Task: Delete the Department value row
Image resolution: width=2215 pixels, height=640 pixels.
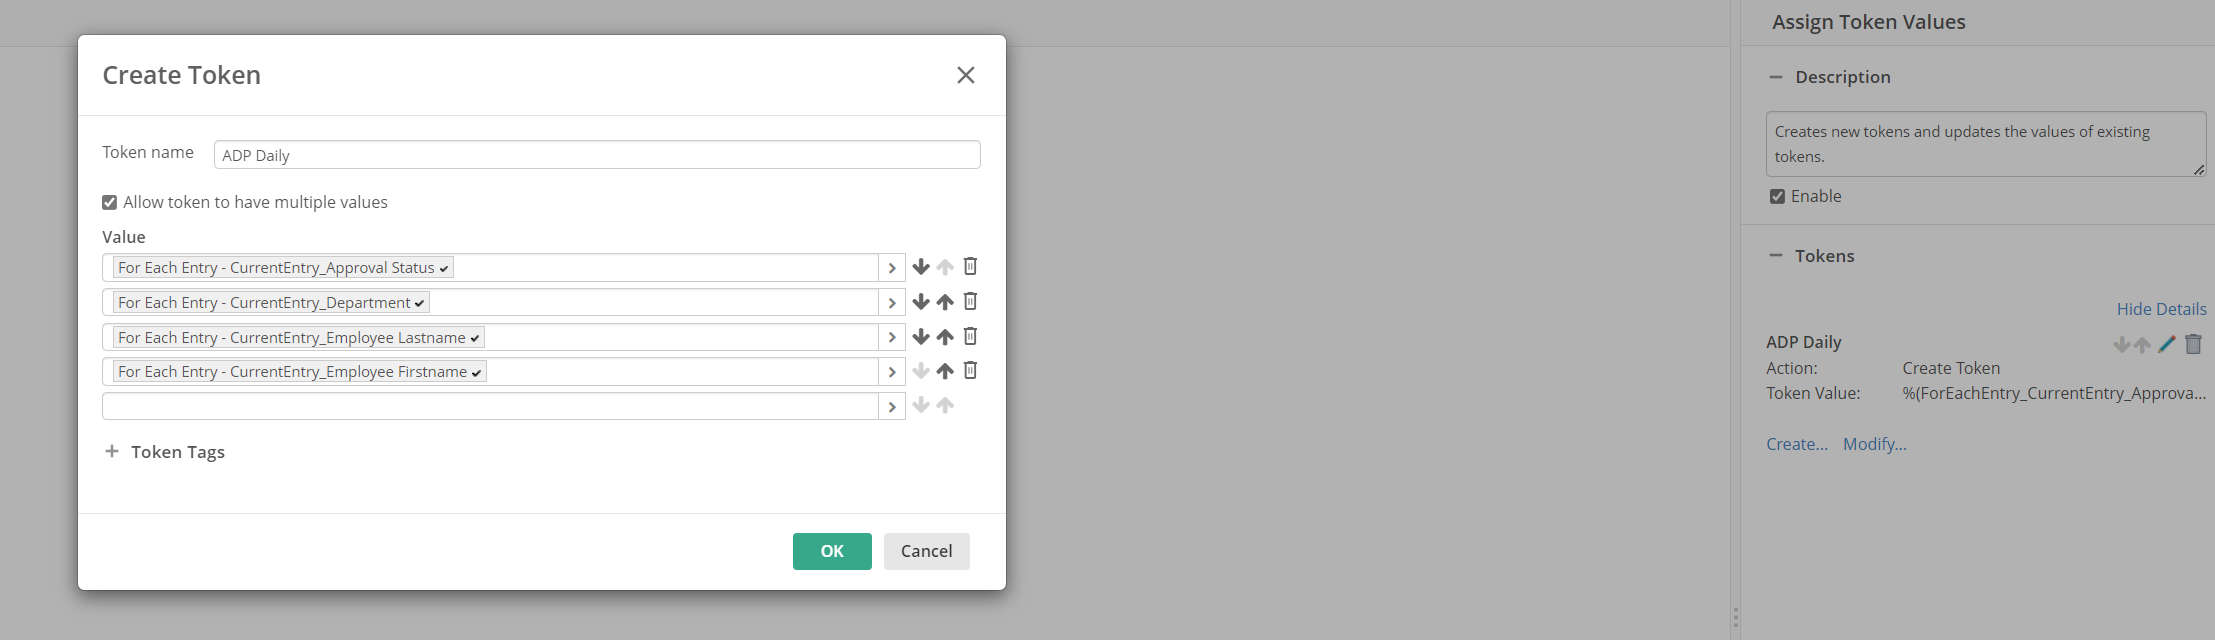Action: 970,302
